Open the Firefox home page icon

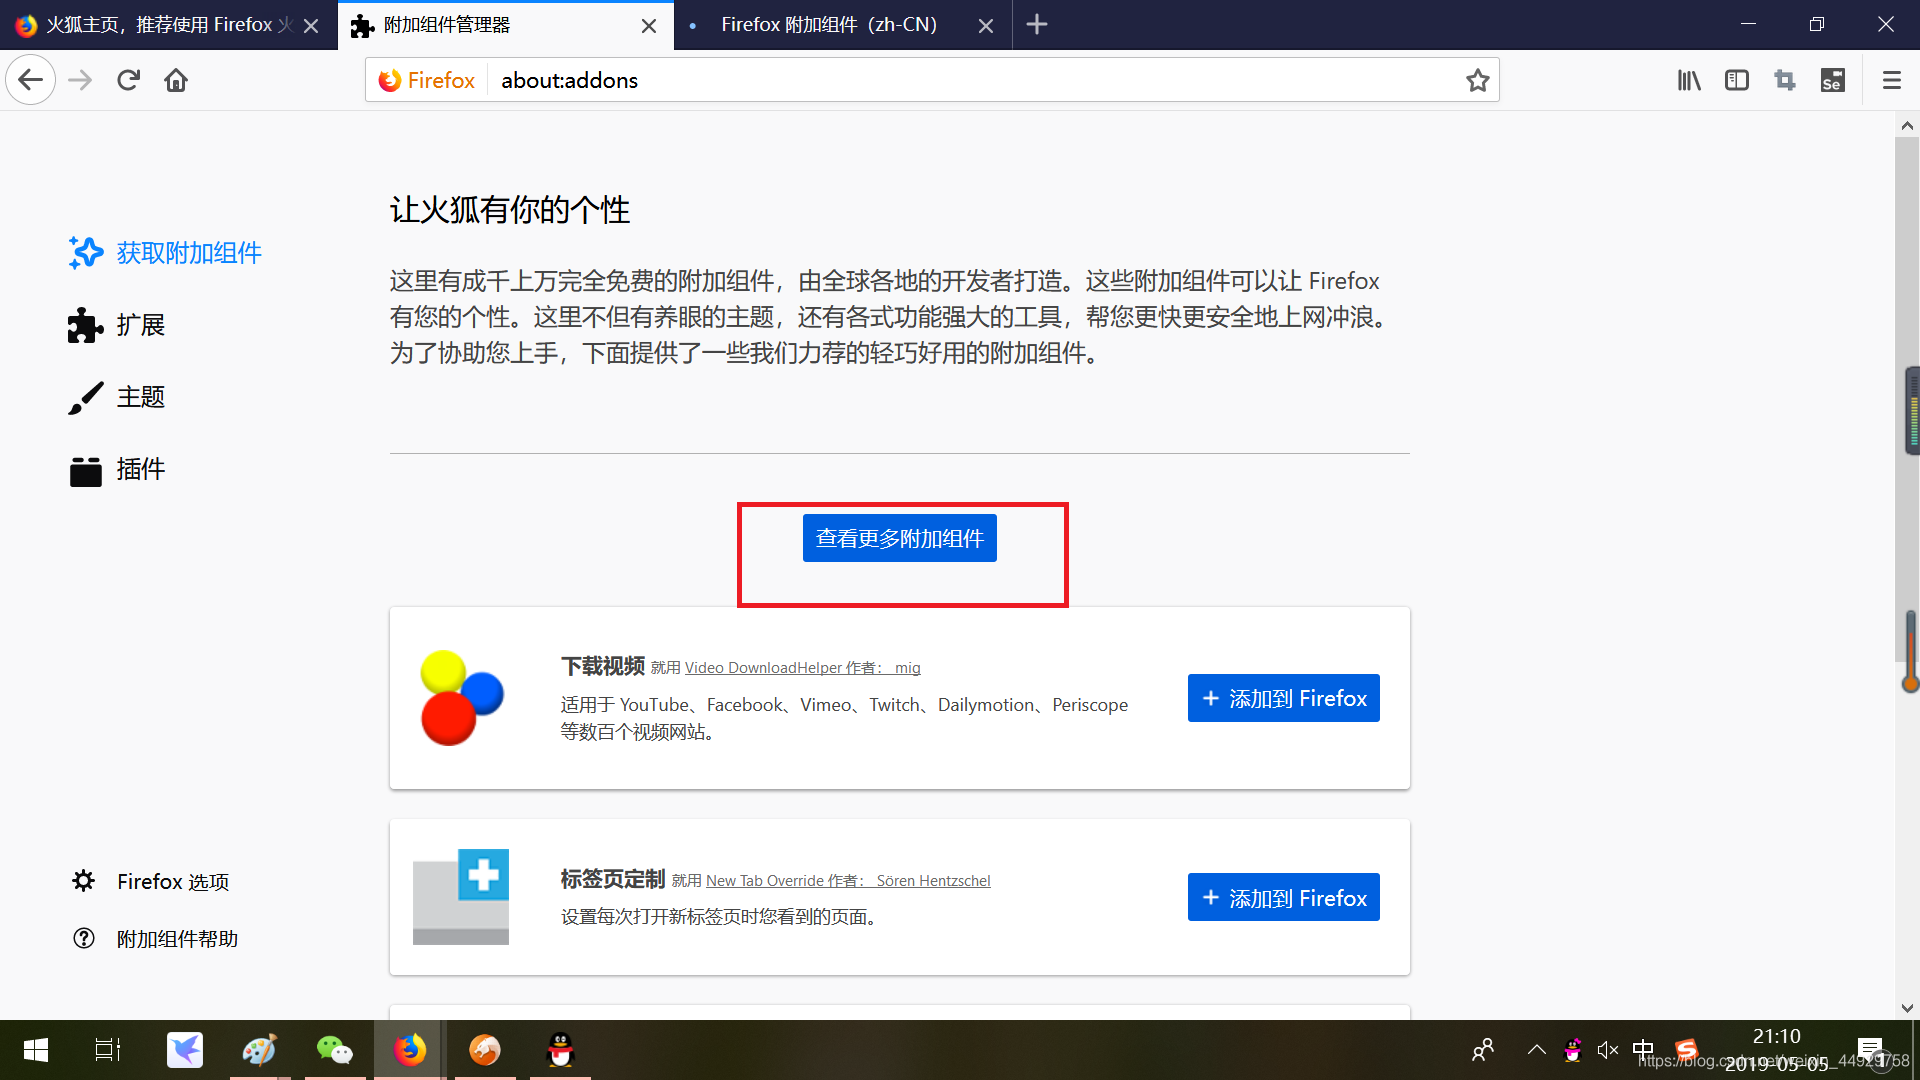pos(176,80)
